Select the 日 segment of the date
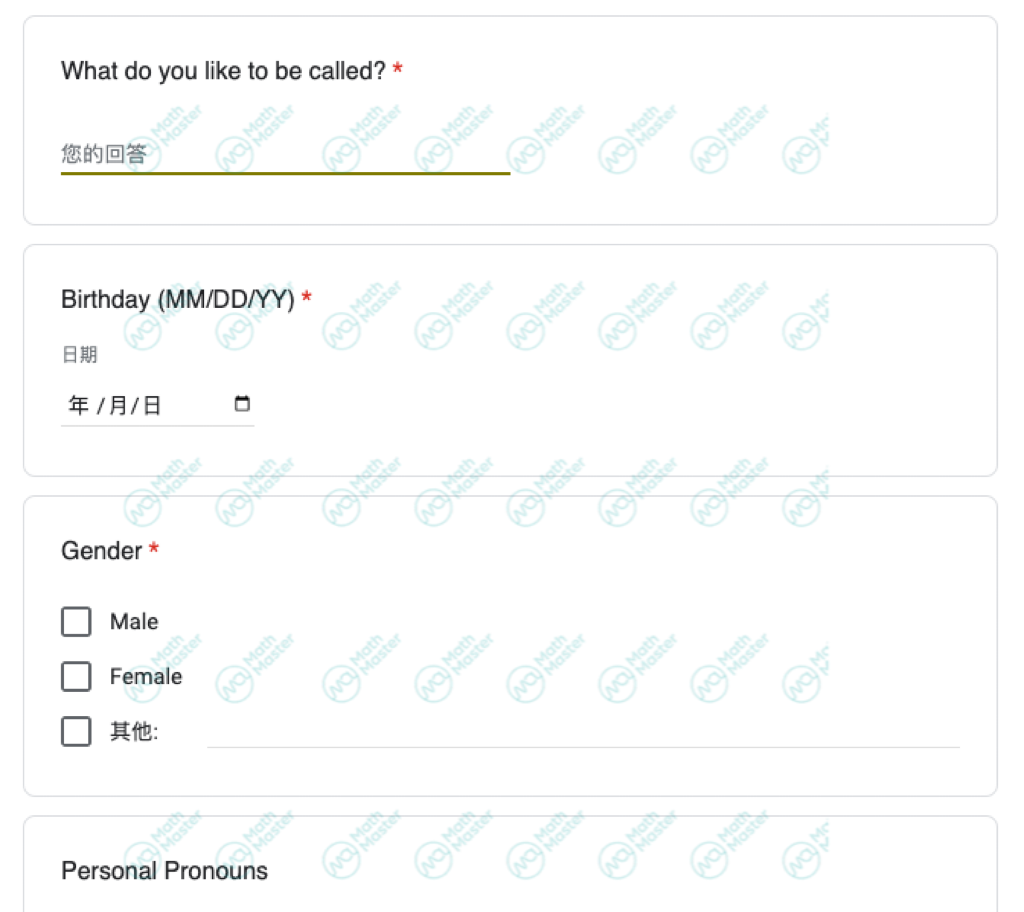This screenshot has width=1024, height=912. point(151,405)
